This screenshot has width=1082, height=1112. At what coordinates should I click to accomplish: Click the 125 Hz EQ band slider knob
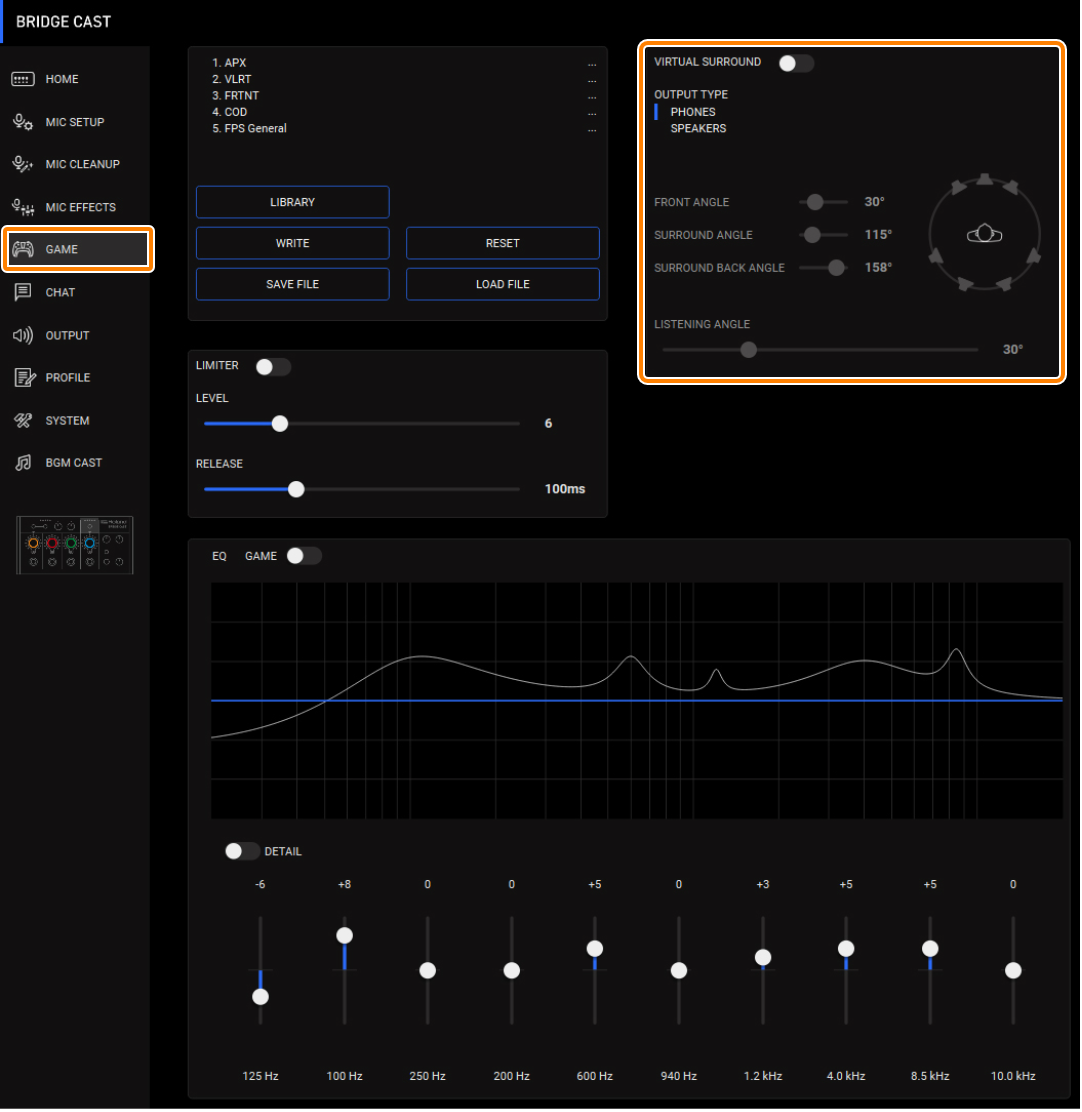[260, 996]
